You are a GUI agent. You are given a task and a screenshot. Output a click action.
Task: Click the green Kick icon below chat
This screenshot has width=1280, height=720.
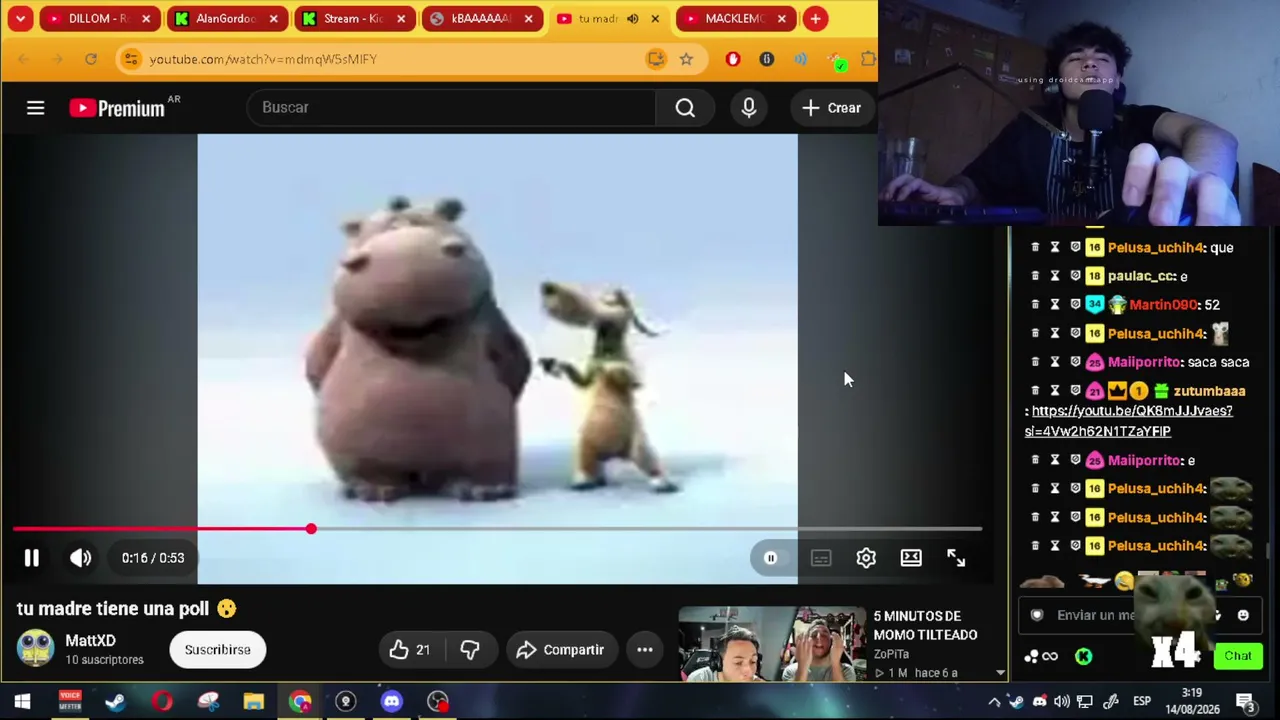1083,657
